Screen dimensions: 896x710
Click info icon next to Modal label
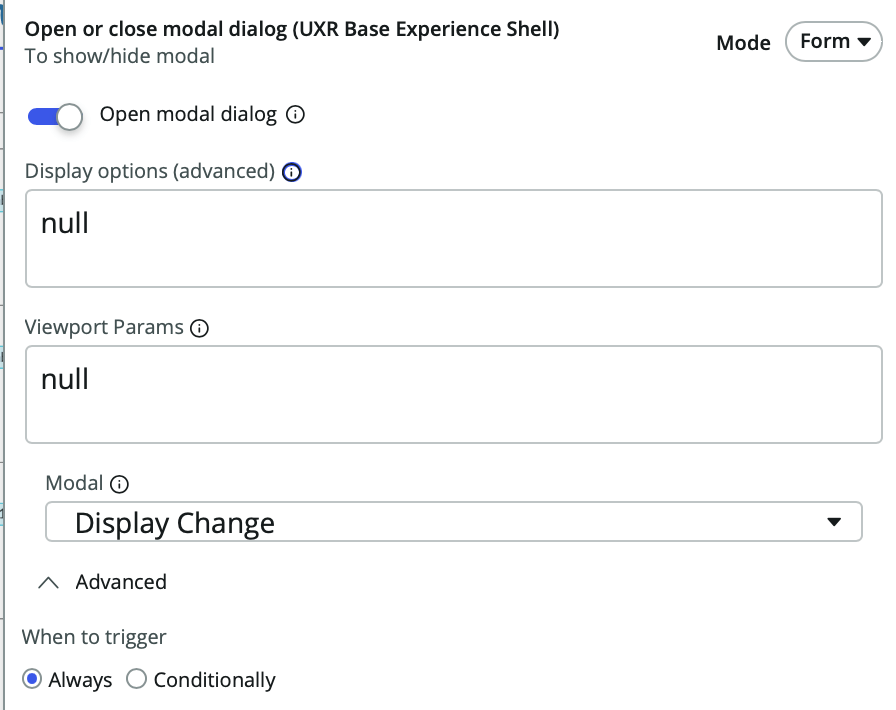pyautogui.click(x=119, y=485)
